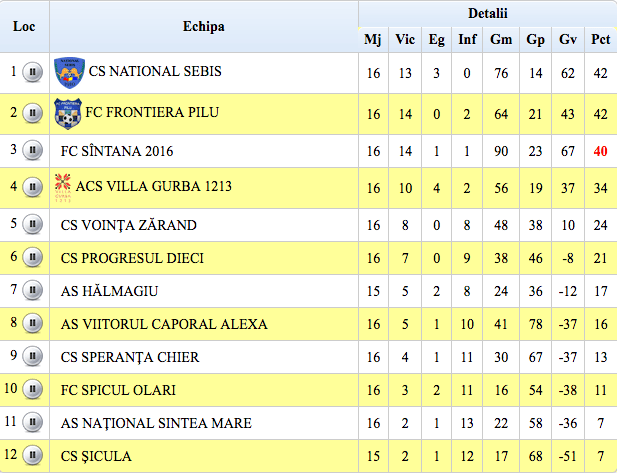This screenshot has height=473, width=617.
Task: Click the Echipa column header
Action: tap(203, 26)
